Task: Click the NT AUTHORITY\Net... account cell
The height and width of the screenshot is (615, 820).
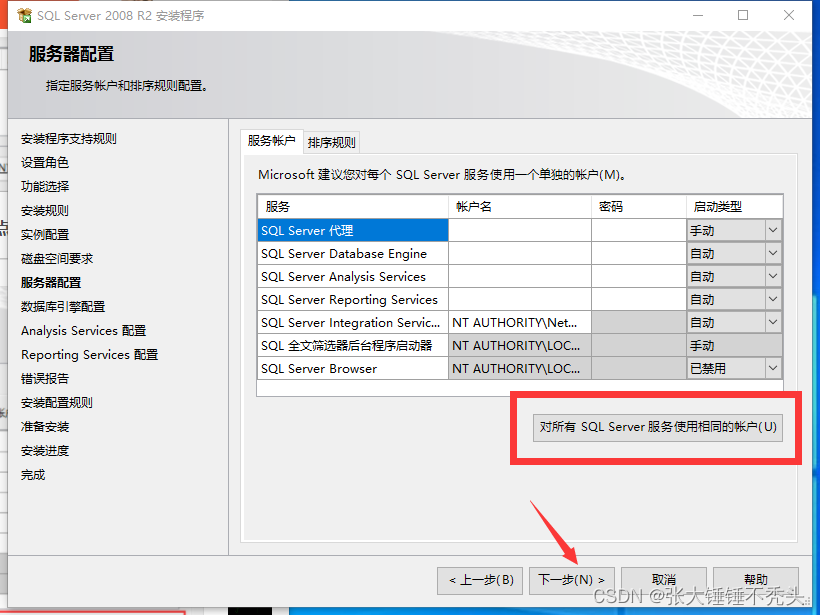Action: pyautogui.click(x=520, y=322)
